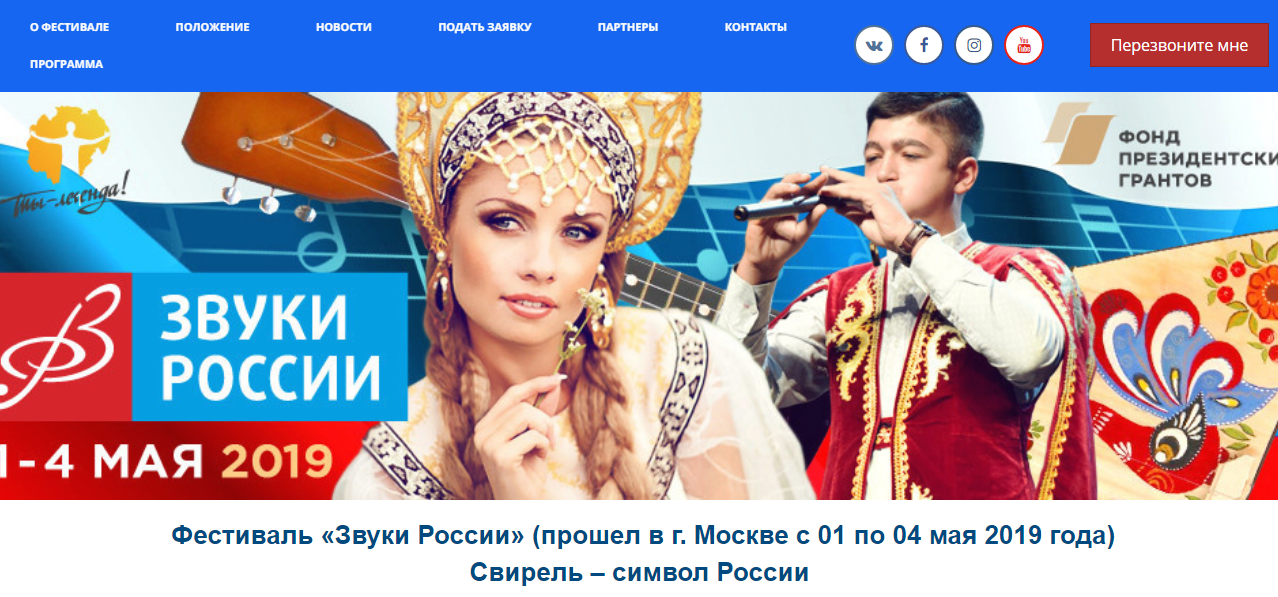The image size is (1278, 597).
Task: Click the «Свирель – символ России» heading
Action: [639, 573]
